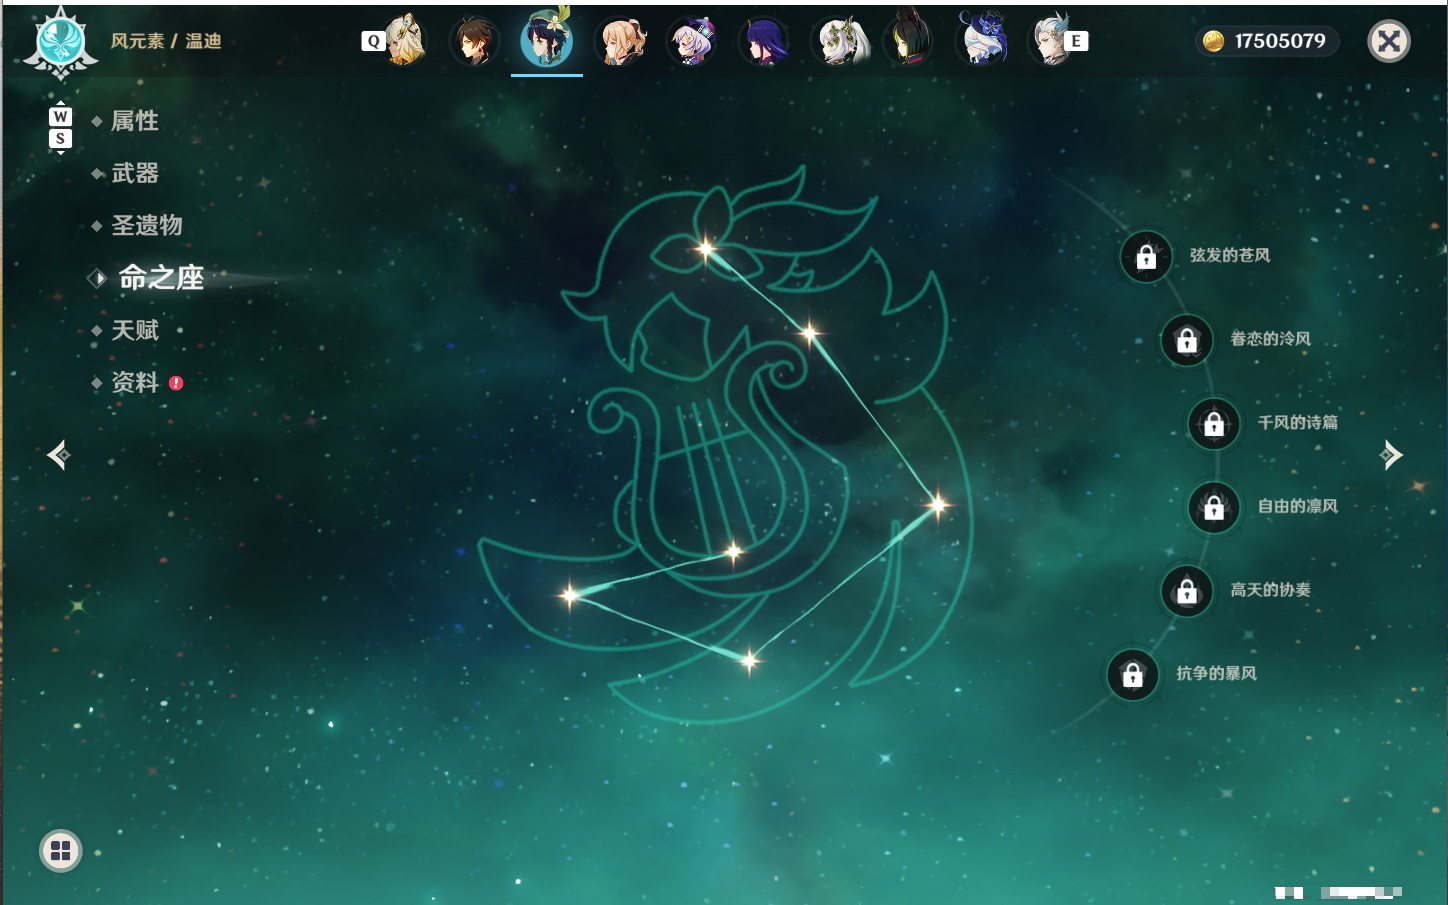Open the four-square grid button
The image size is (1448, 905).
pos(60,851)
